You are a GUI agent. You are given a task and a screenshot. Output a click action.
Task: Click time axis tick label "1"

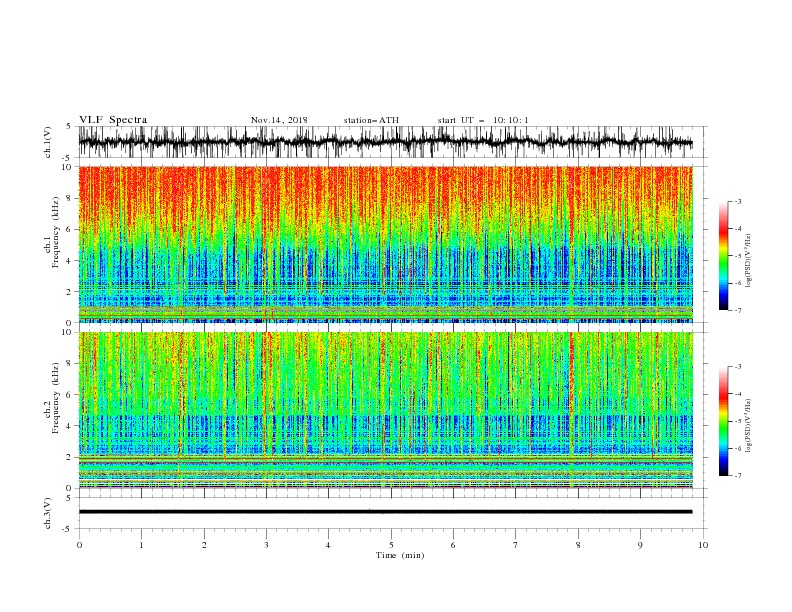click(141, 545)
